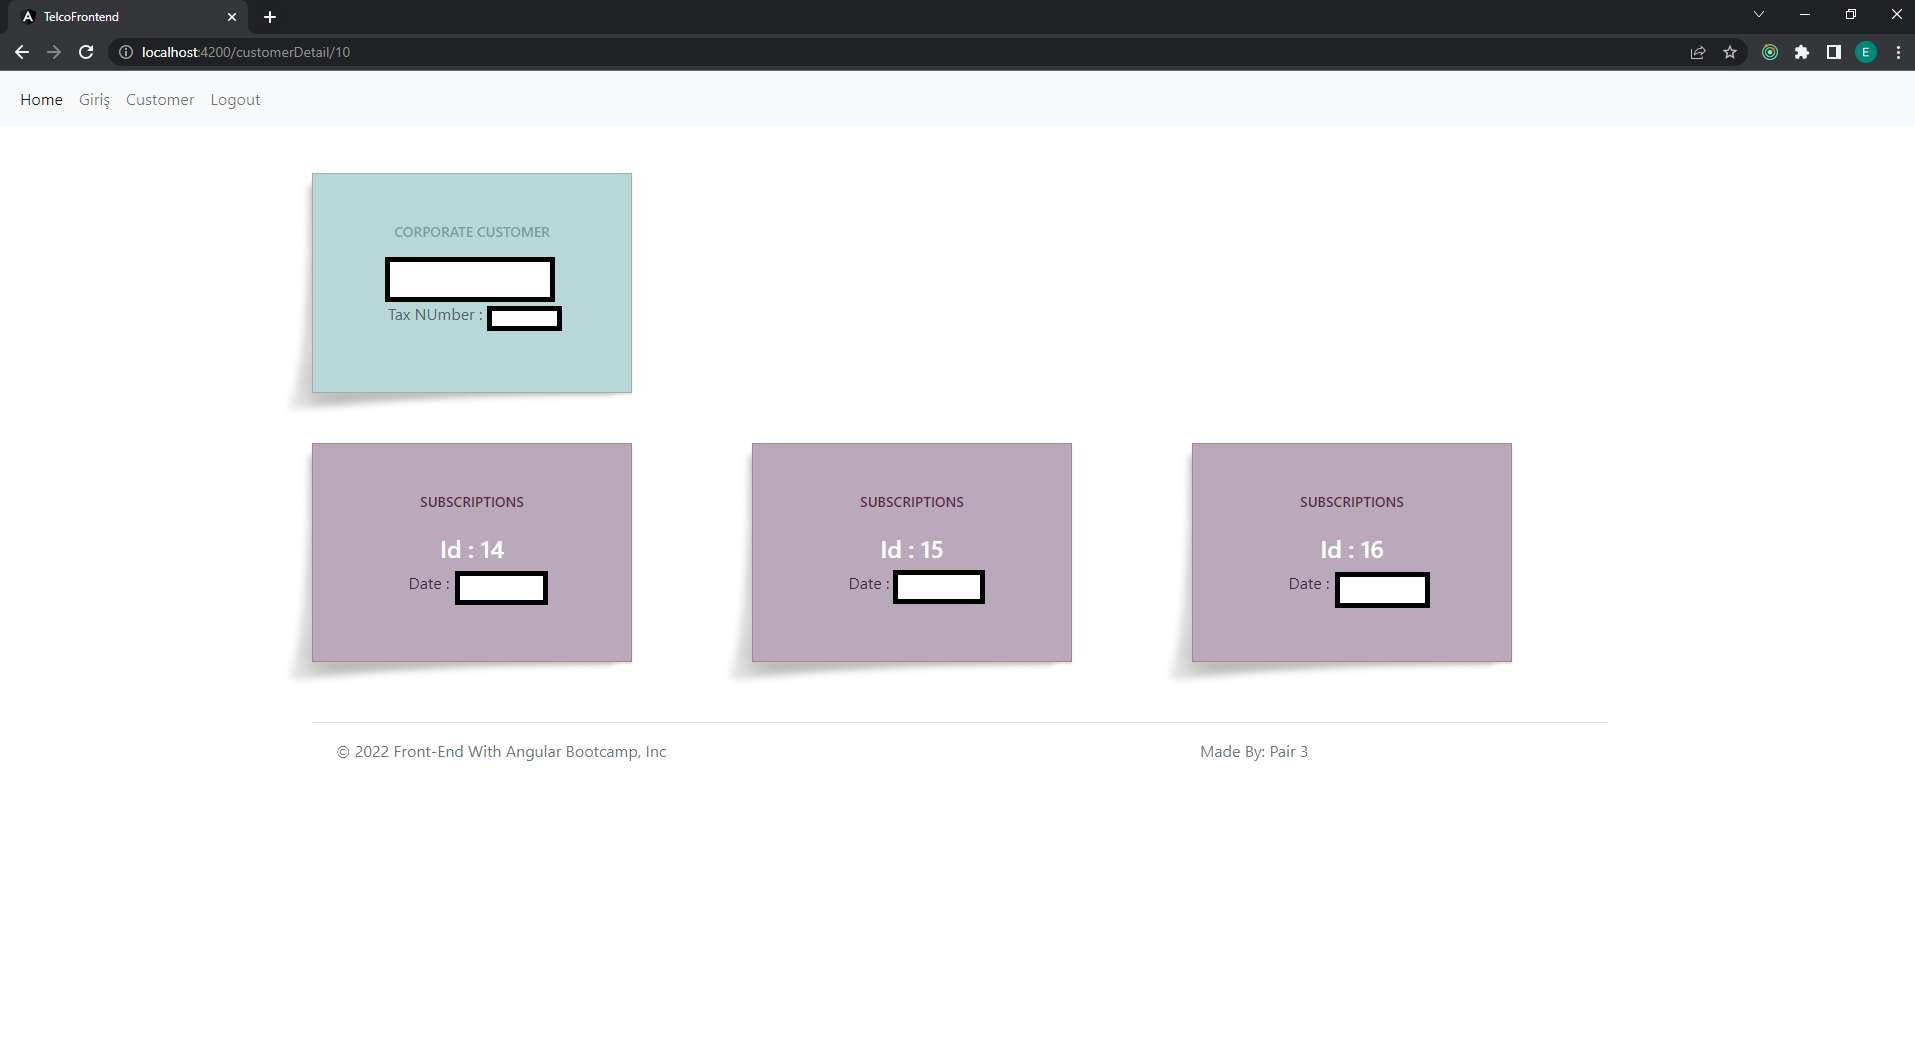1915x1038 pixels.
Task: Click the share icon in the address bar
Action: [1698, 52]
